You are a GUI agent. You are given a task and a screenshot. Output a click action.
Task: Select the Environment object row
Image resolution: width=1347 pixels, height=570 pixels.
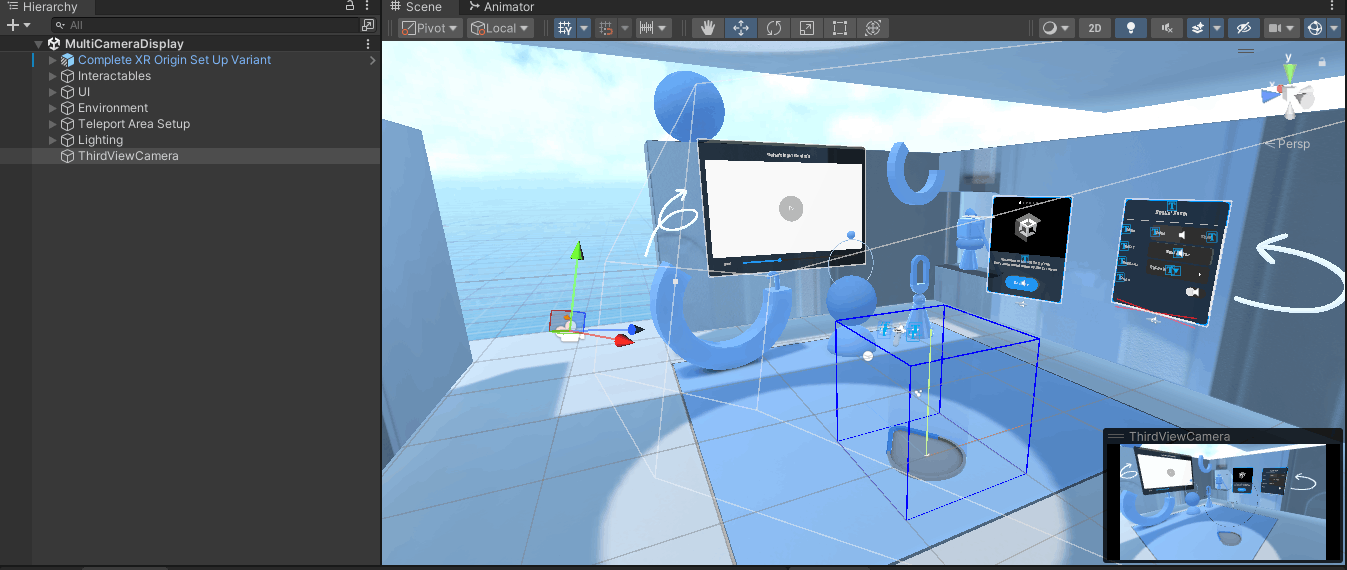point(190,108)
